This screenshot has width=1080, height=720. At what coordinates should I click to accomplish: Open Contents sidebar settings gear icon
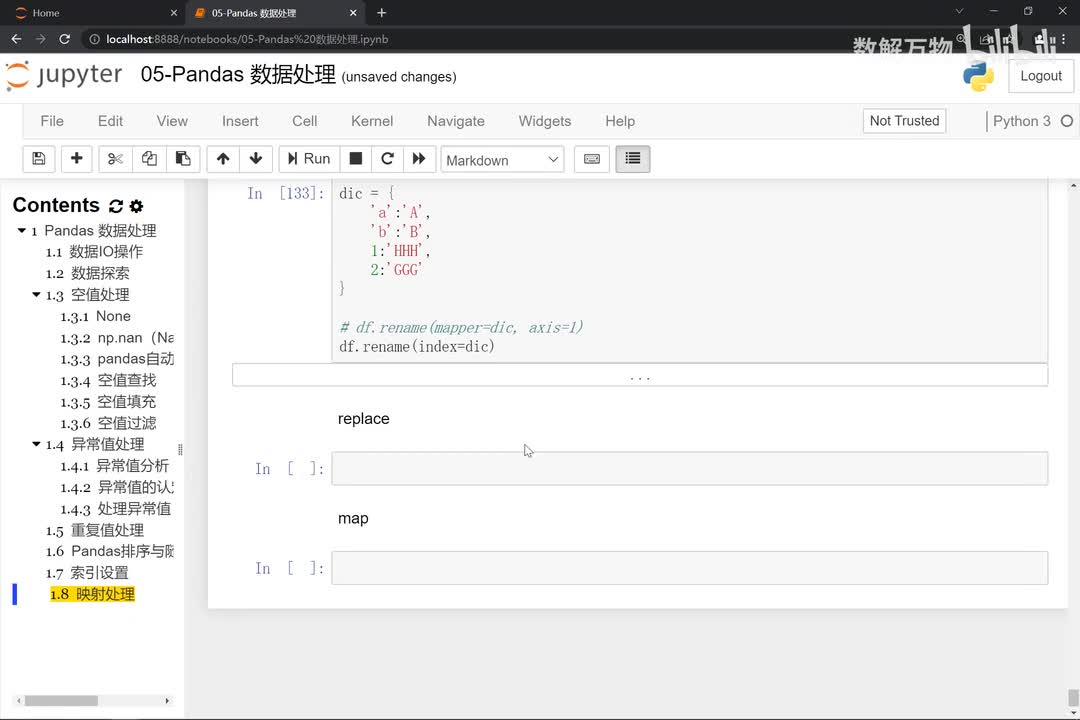tap(136, 206)
